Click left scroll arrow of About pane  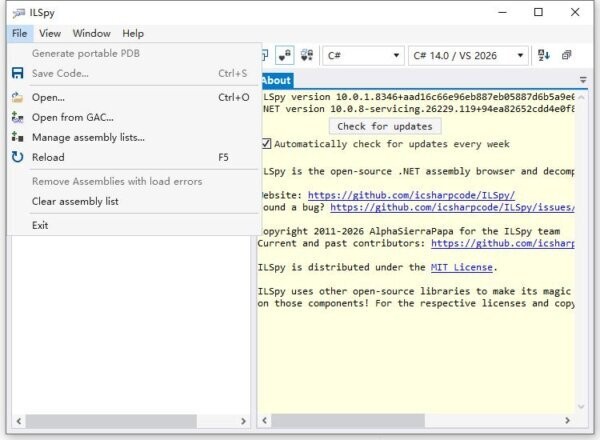264,420
